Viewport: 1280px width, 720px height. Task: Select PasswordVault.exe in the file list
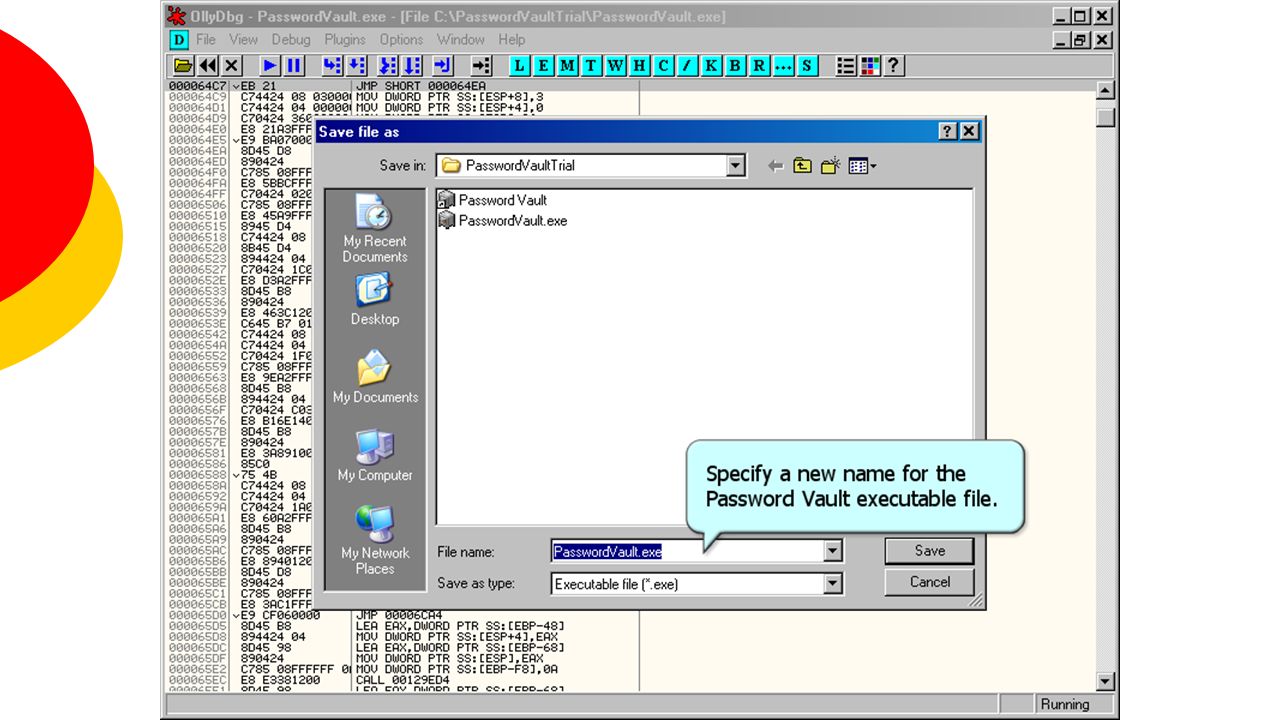coord(503,220)
